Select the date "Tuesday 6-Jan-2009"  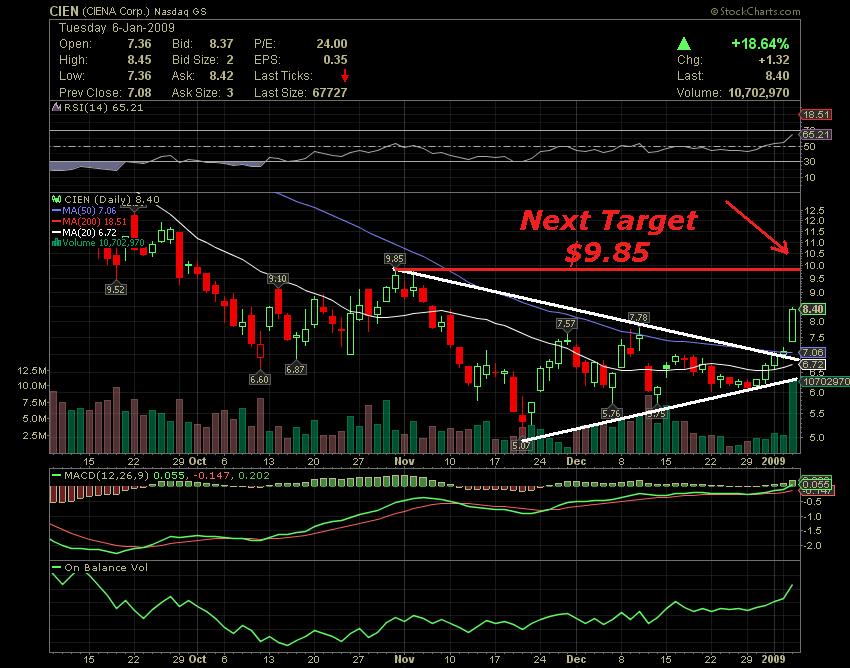pyautogui.click(x=117, y=28)
